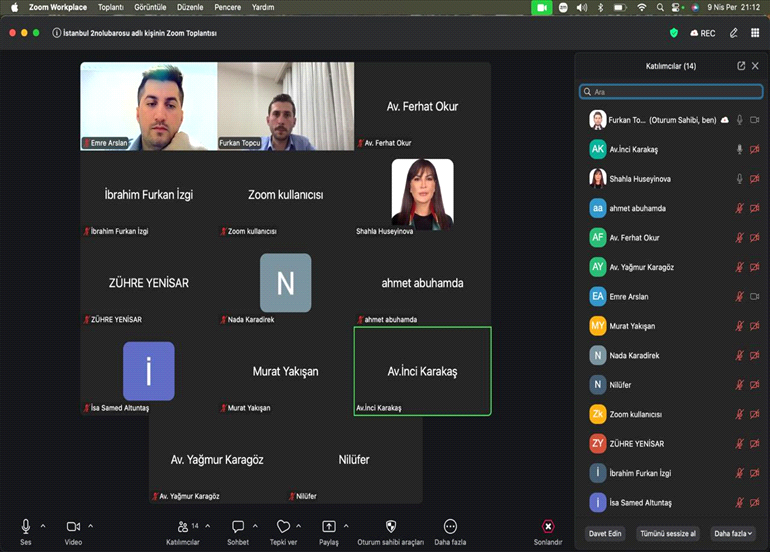Screen dimensions: 770x552
Task: Click green Zoom camera icon in menu bar
Action: 542,7
